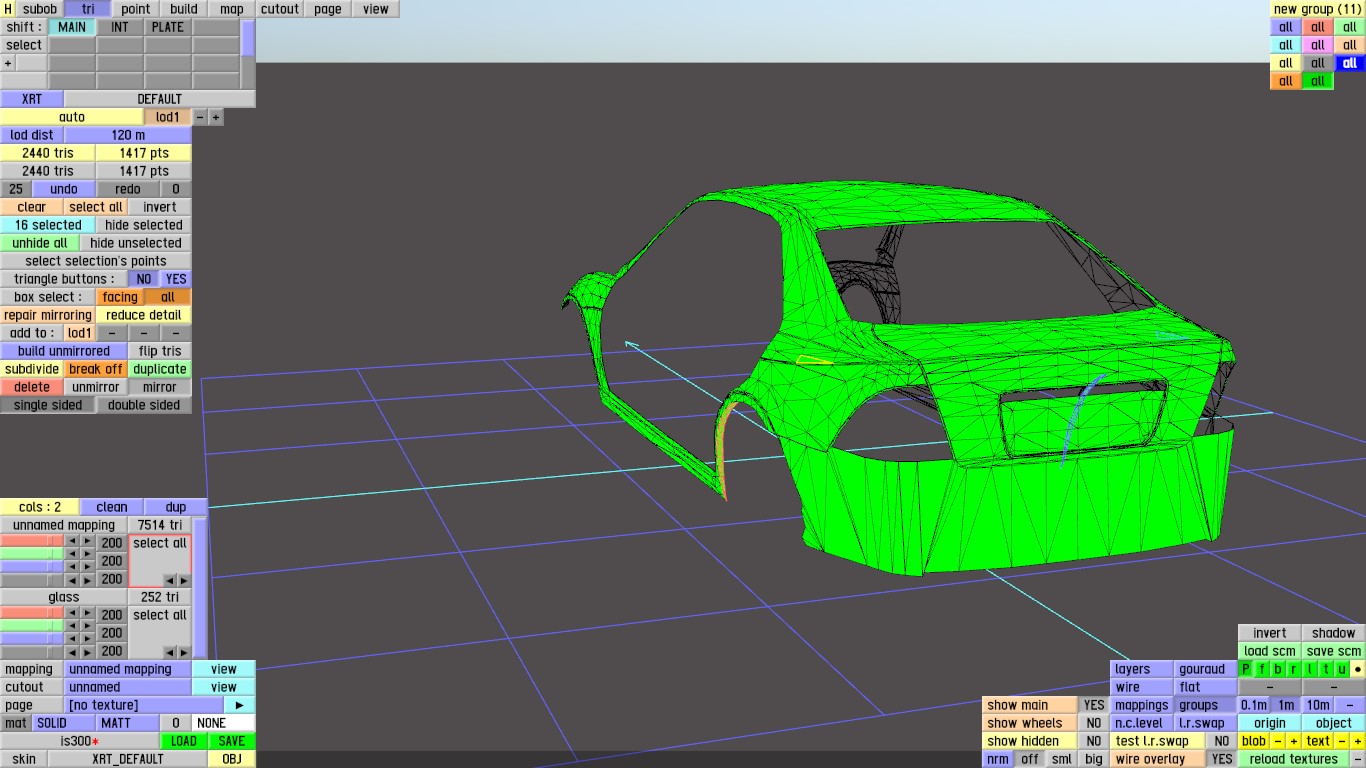The width and height of the screenshot is (1366, 768).
Task: Click minus button next to lod1 selector
Action: tap(200, 117)
